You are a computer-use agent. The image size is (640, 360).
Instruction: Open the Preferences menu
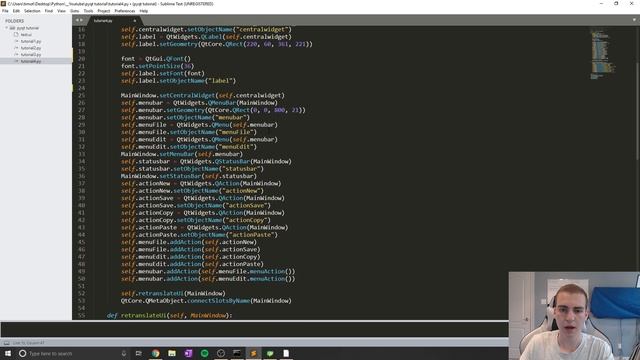pos(124,11)
